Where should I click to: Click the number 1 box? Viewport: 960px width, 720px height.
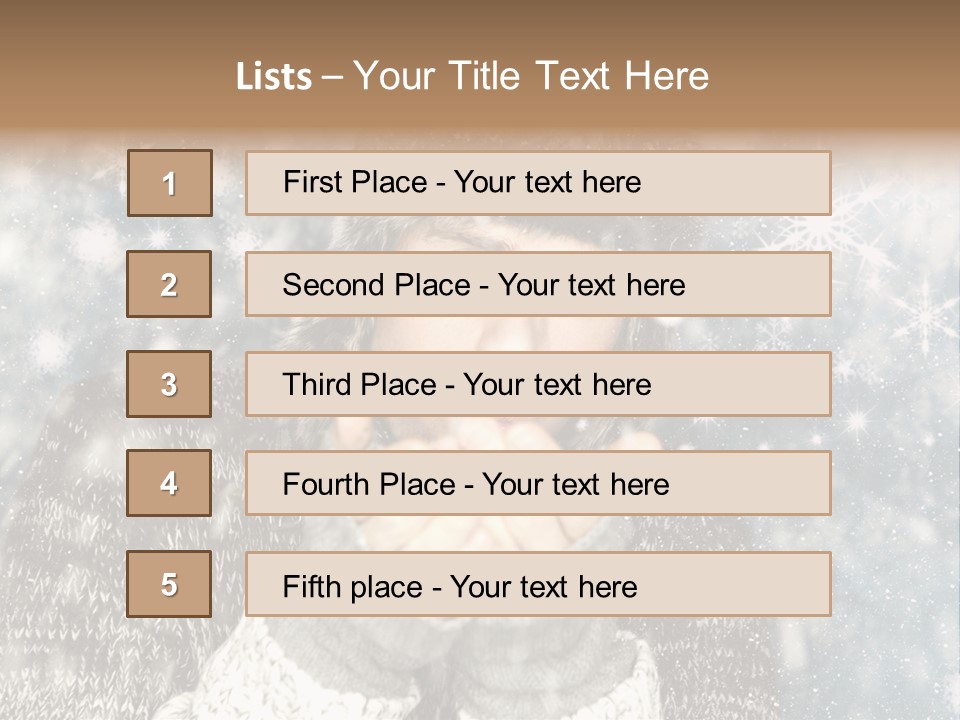click(x=169, y=183)
